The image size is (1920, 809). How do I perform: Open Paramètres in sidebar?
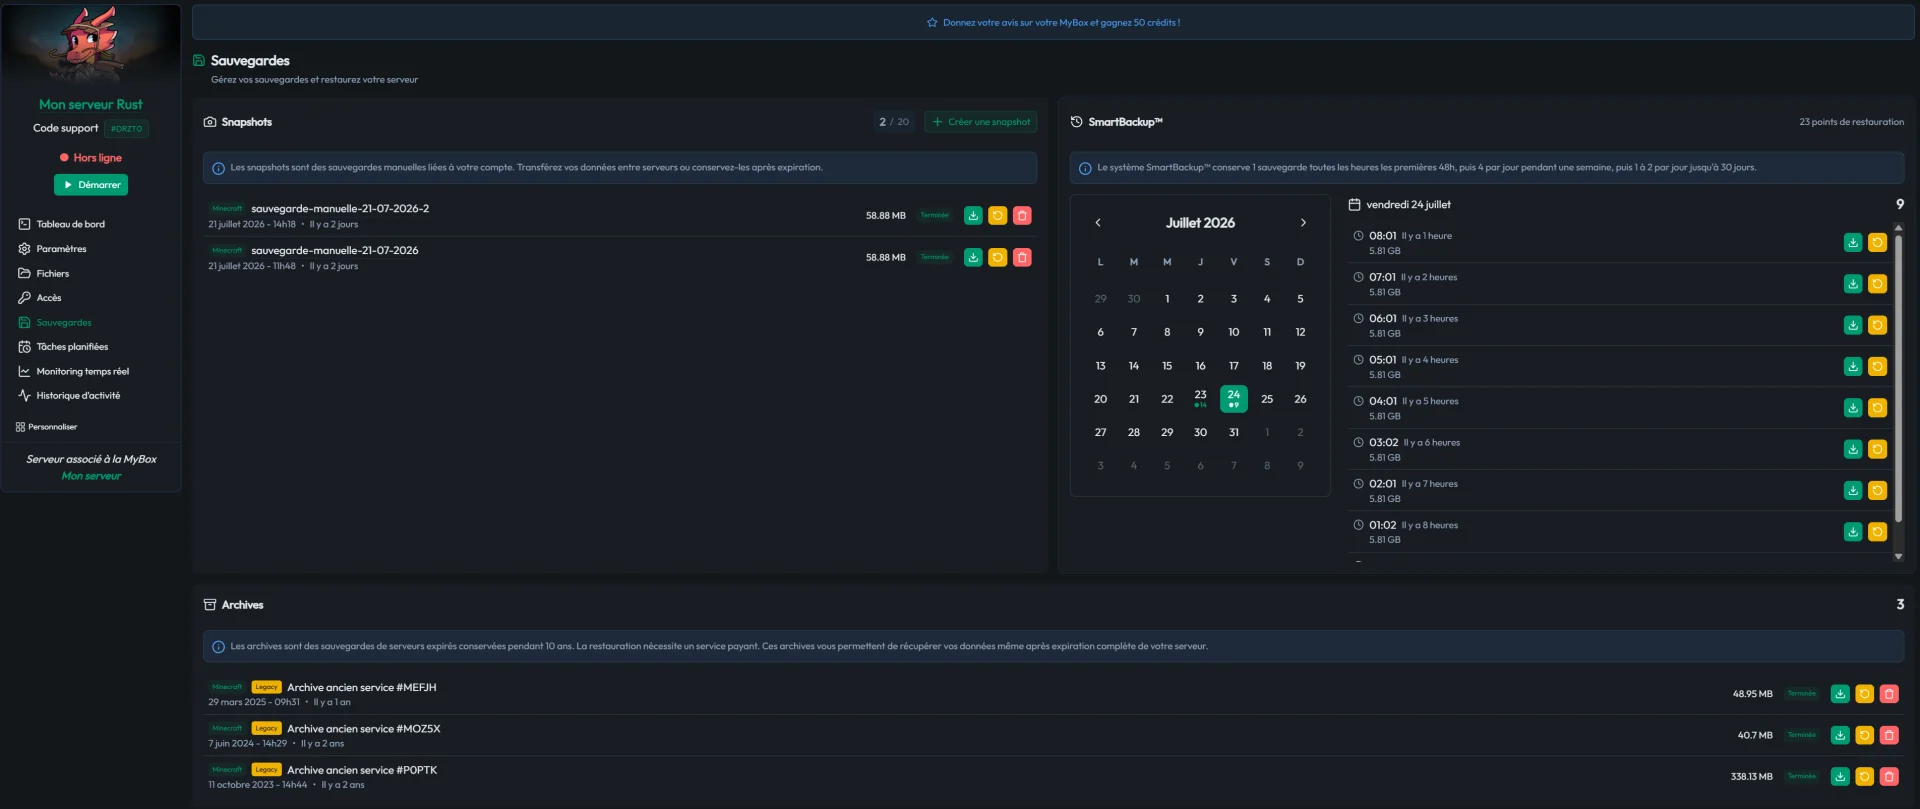[91, 249]
